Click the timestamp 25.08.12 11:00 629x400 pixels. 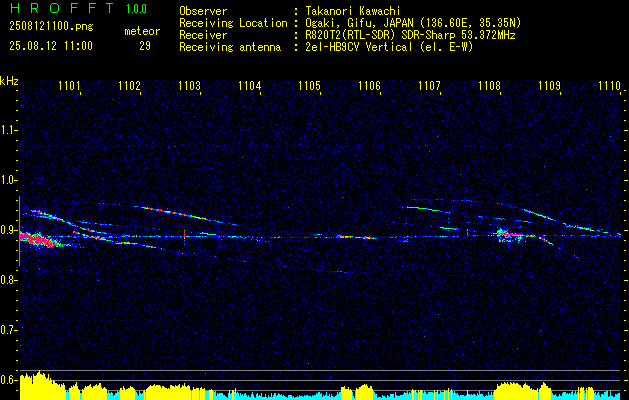(x=51, y=46)
